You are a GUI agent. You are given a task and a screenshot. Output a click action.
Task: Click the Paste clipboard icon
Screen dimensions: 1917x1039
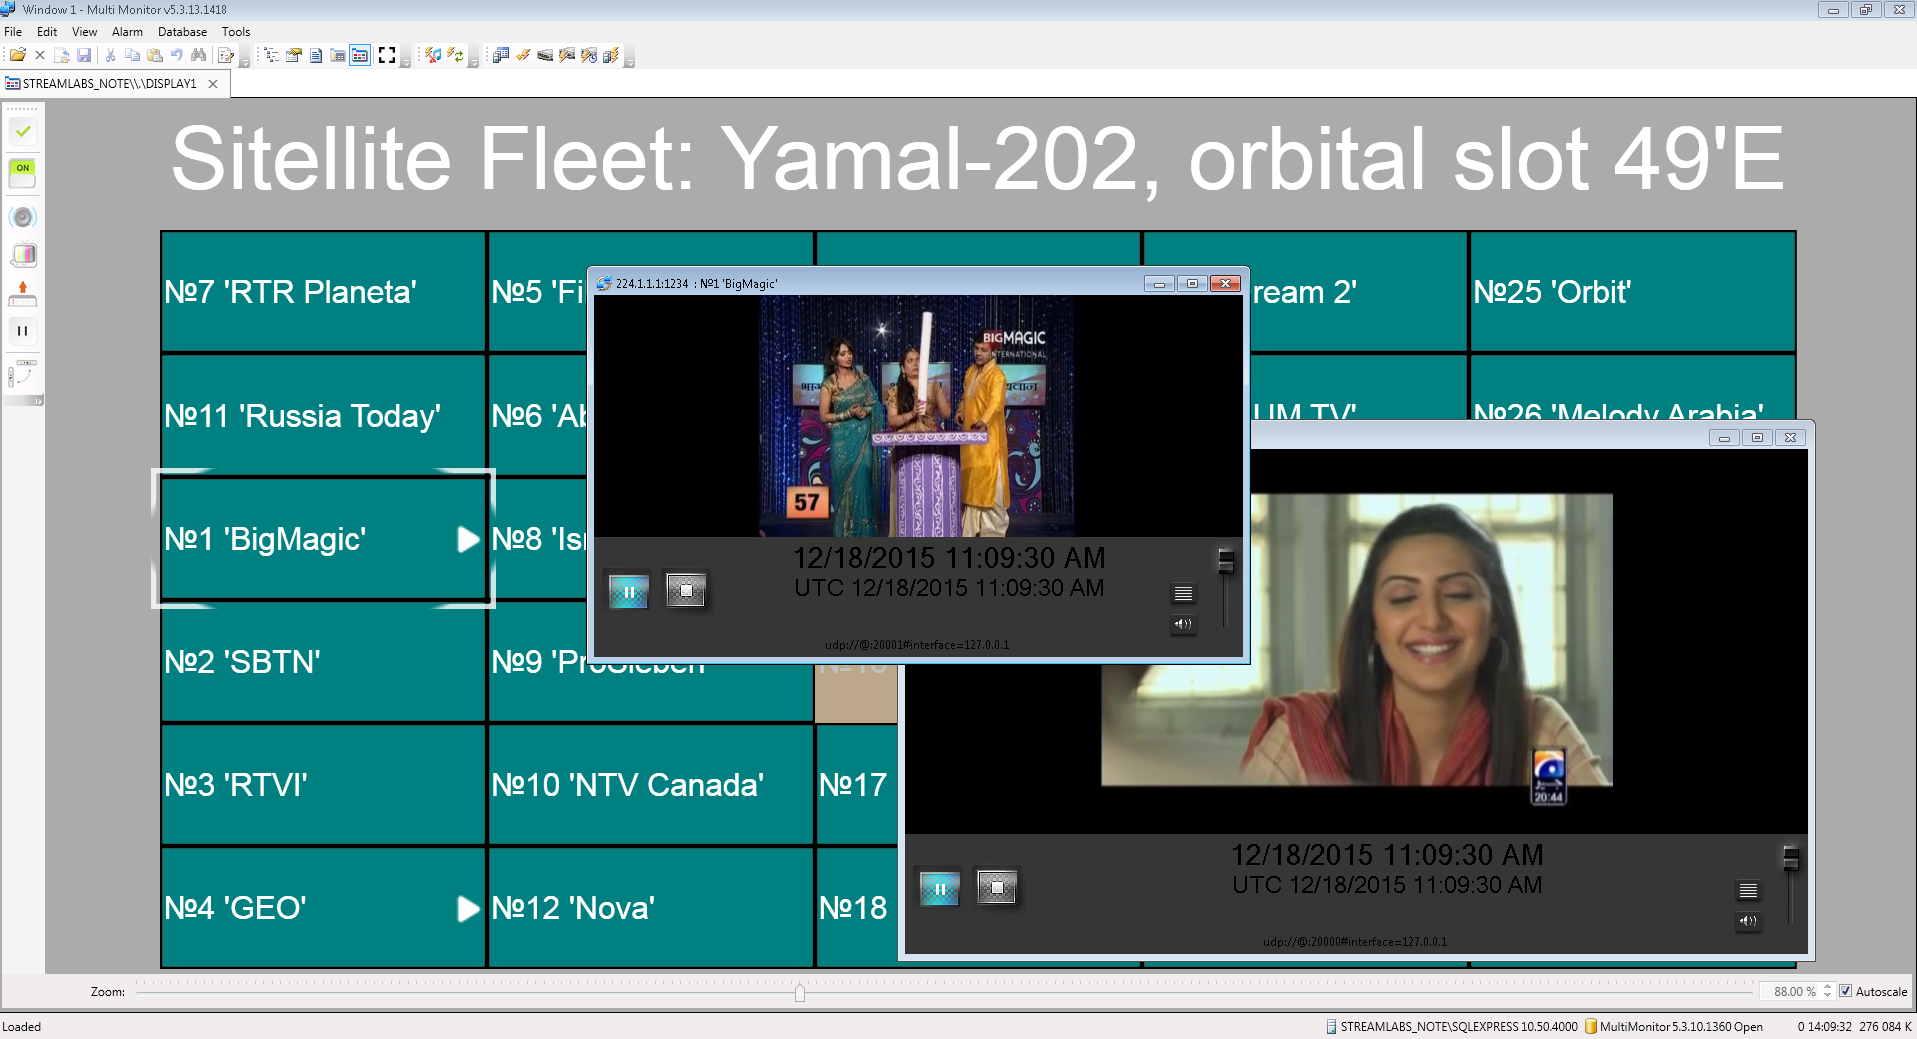[x=155, y=55]
